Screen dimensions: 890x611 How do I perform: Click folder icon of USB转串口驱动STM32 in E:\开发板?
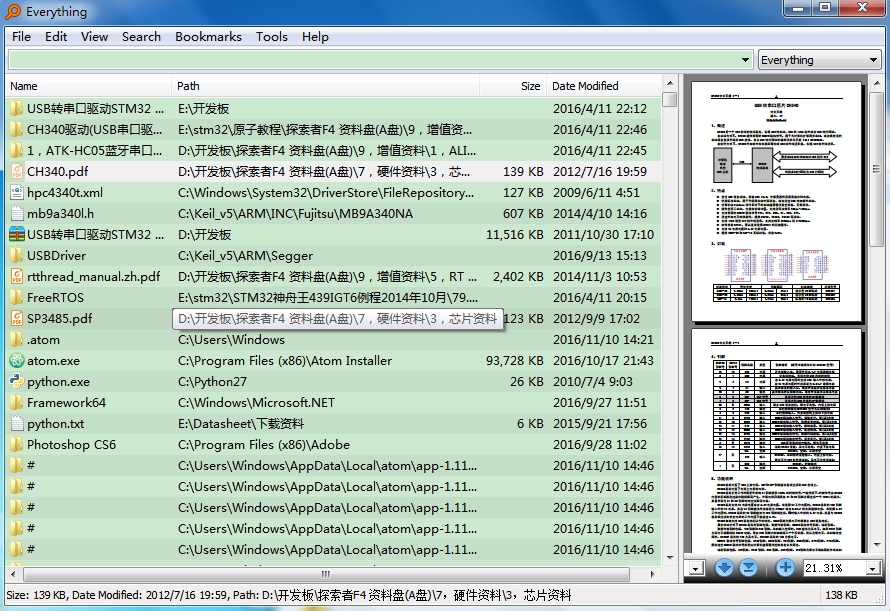tap(17, 108)
